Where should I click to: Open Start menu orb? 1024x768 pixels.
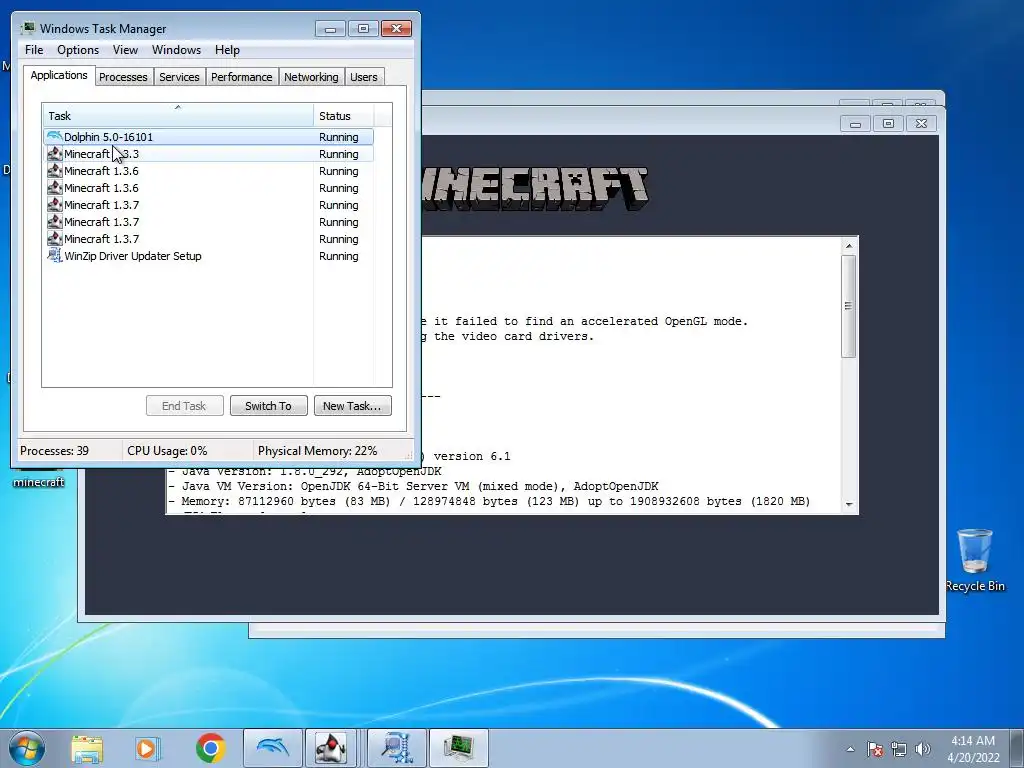pyautogui.click(x=27, y=748)
